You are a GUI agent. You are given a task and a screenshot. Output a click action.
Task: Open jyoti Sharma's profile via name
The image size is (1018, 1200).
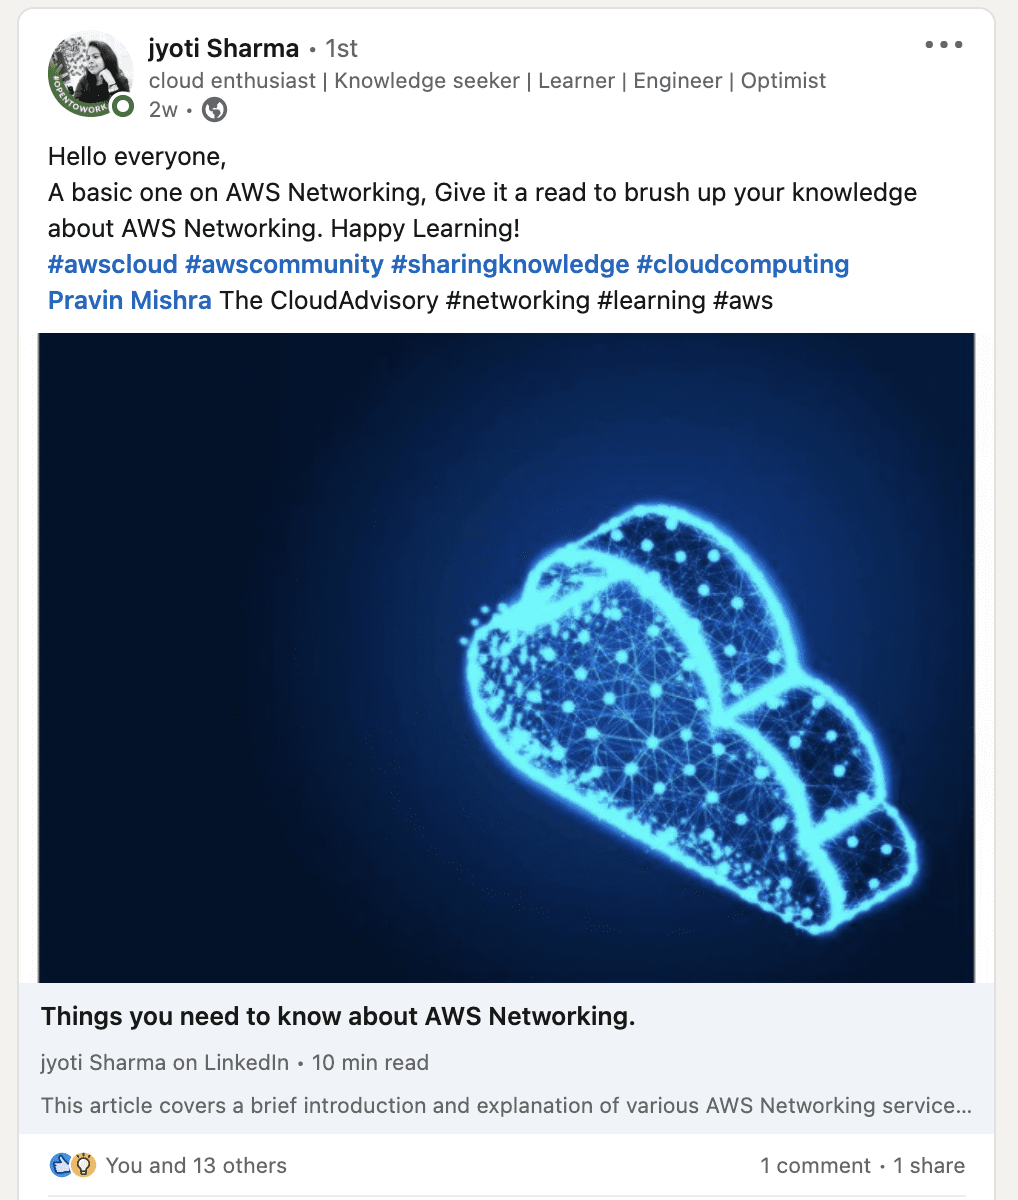[223, 48]
